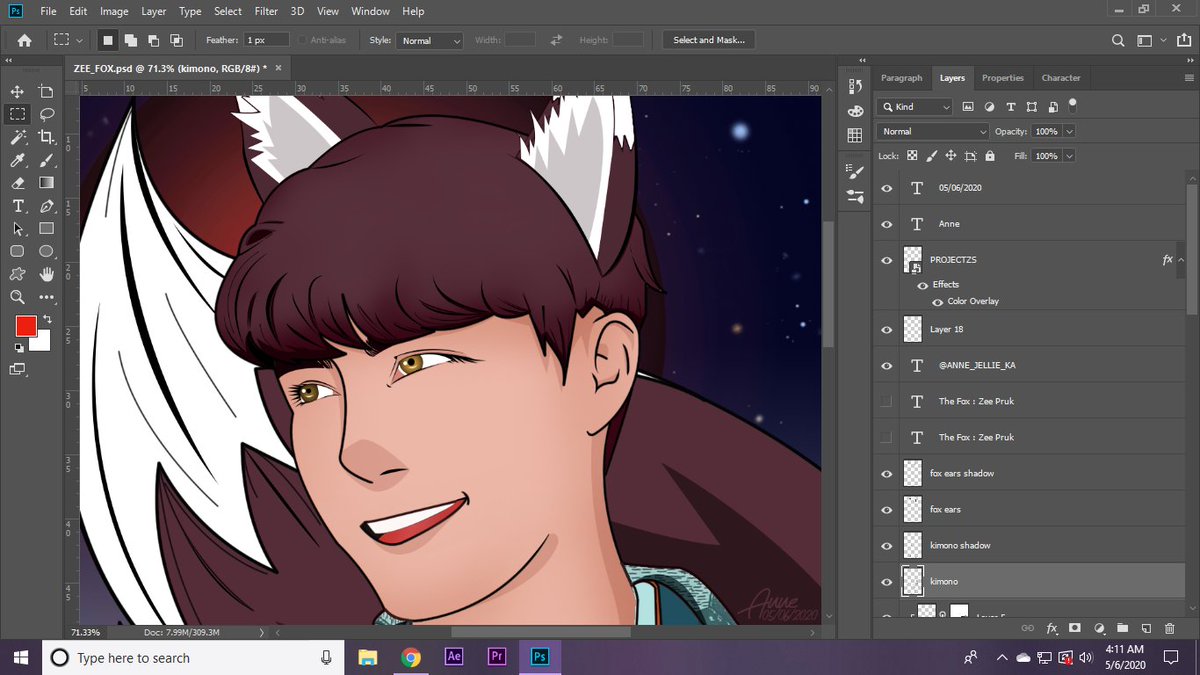This screenshot has width=1200, height=675.
Task: Open the marquee Style dropdown
Action: [430, 40]
